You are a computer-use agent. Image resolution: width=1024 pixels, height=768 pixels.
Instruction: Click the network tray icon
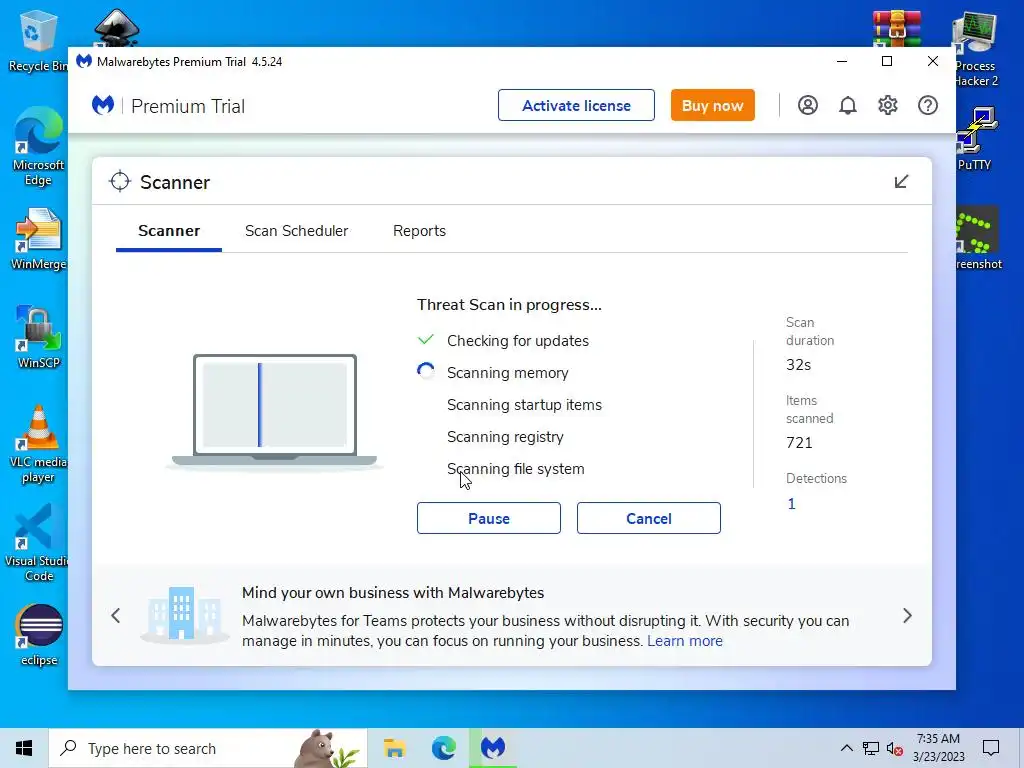coord(871,748)
